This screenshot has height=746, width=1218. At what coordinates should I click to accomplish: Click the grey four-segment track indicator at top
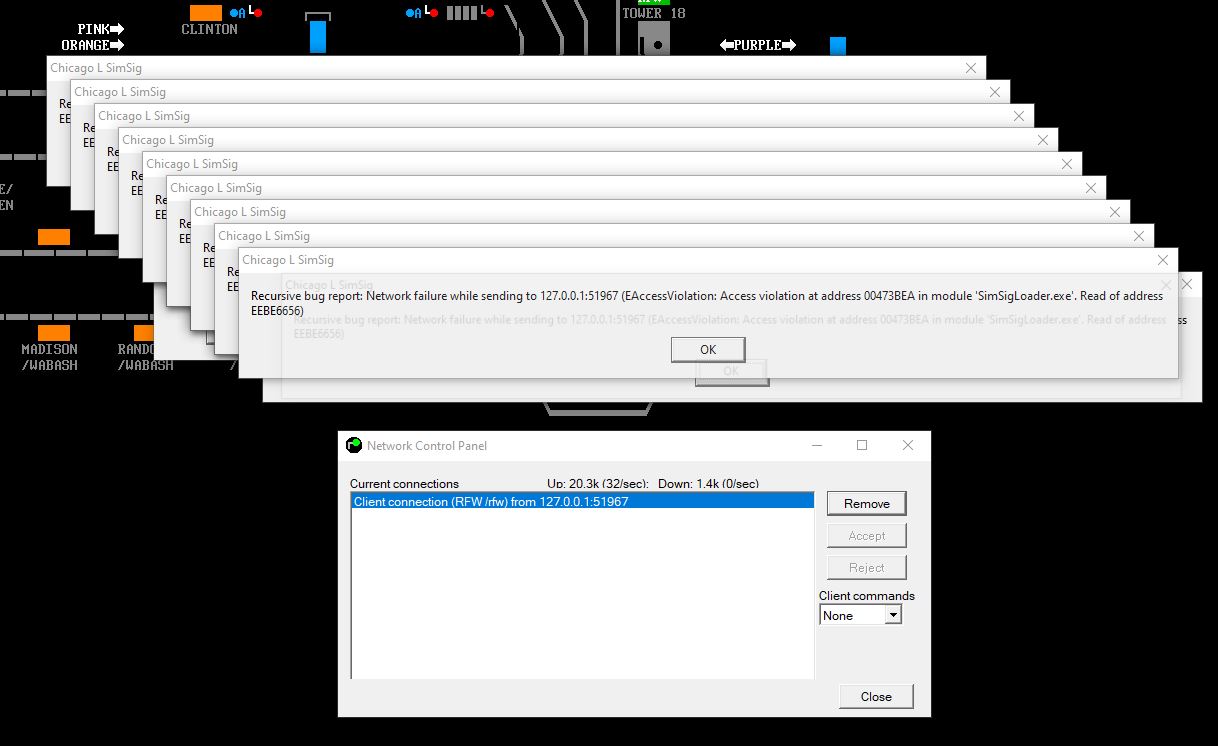pos(462,13)
